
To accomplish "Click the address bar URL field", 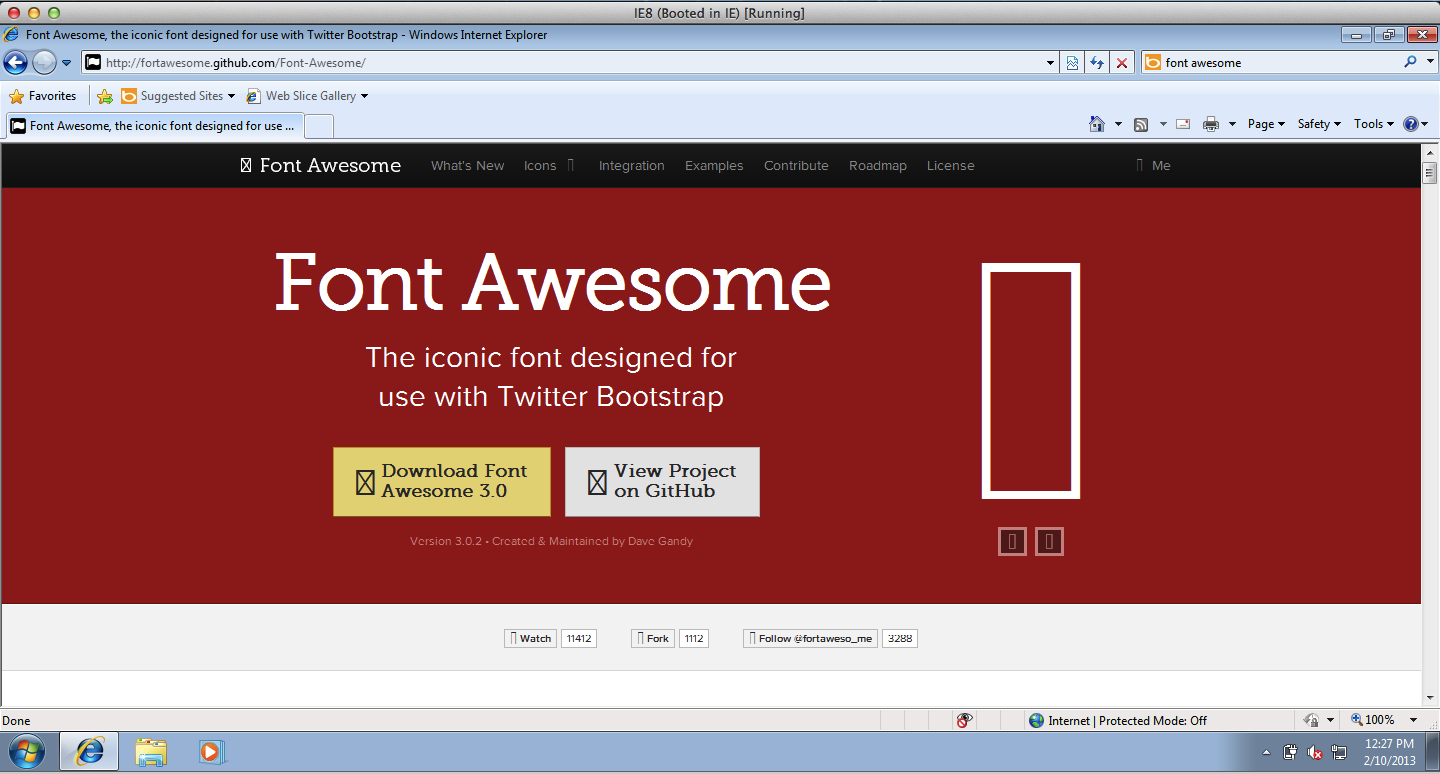I will tap(562, 62).
